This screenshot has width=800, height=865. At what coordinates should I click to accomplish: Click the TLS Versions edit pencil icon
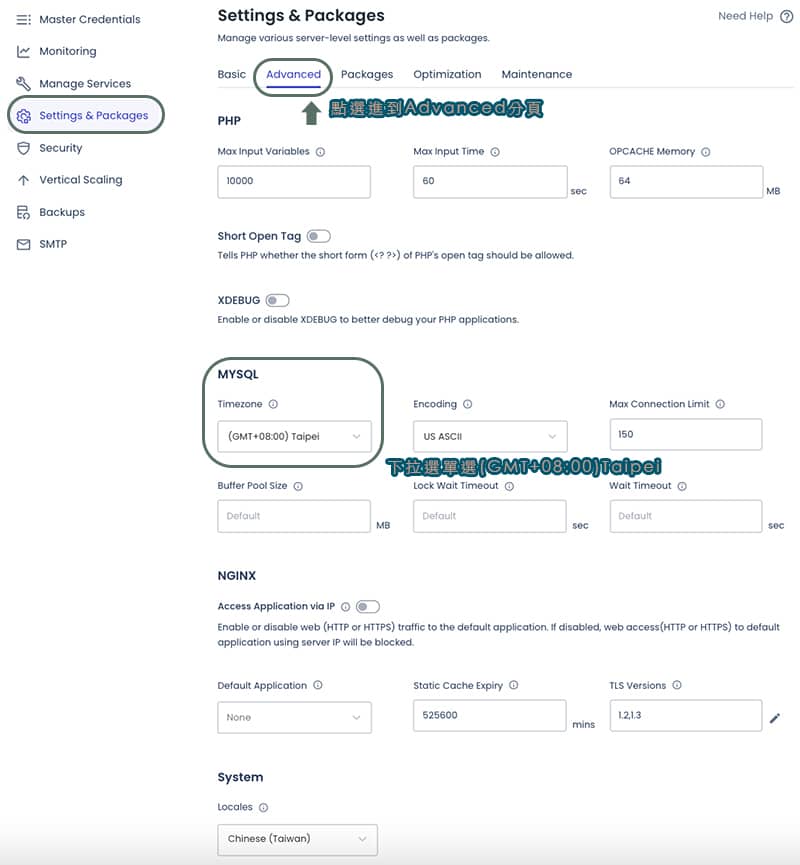click(775, 718)
